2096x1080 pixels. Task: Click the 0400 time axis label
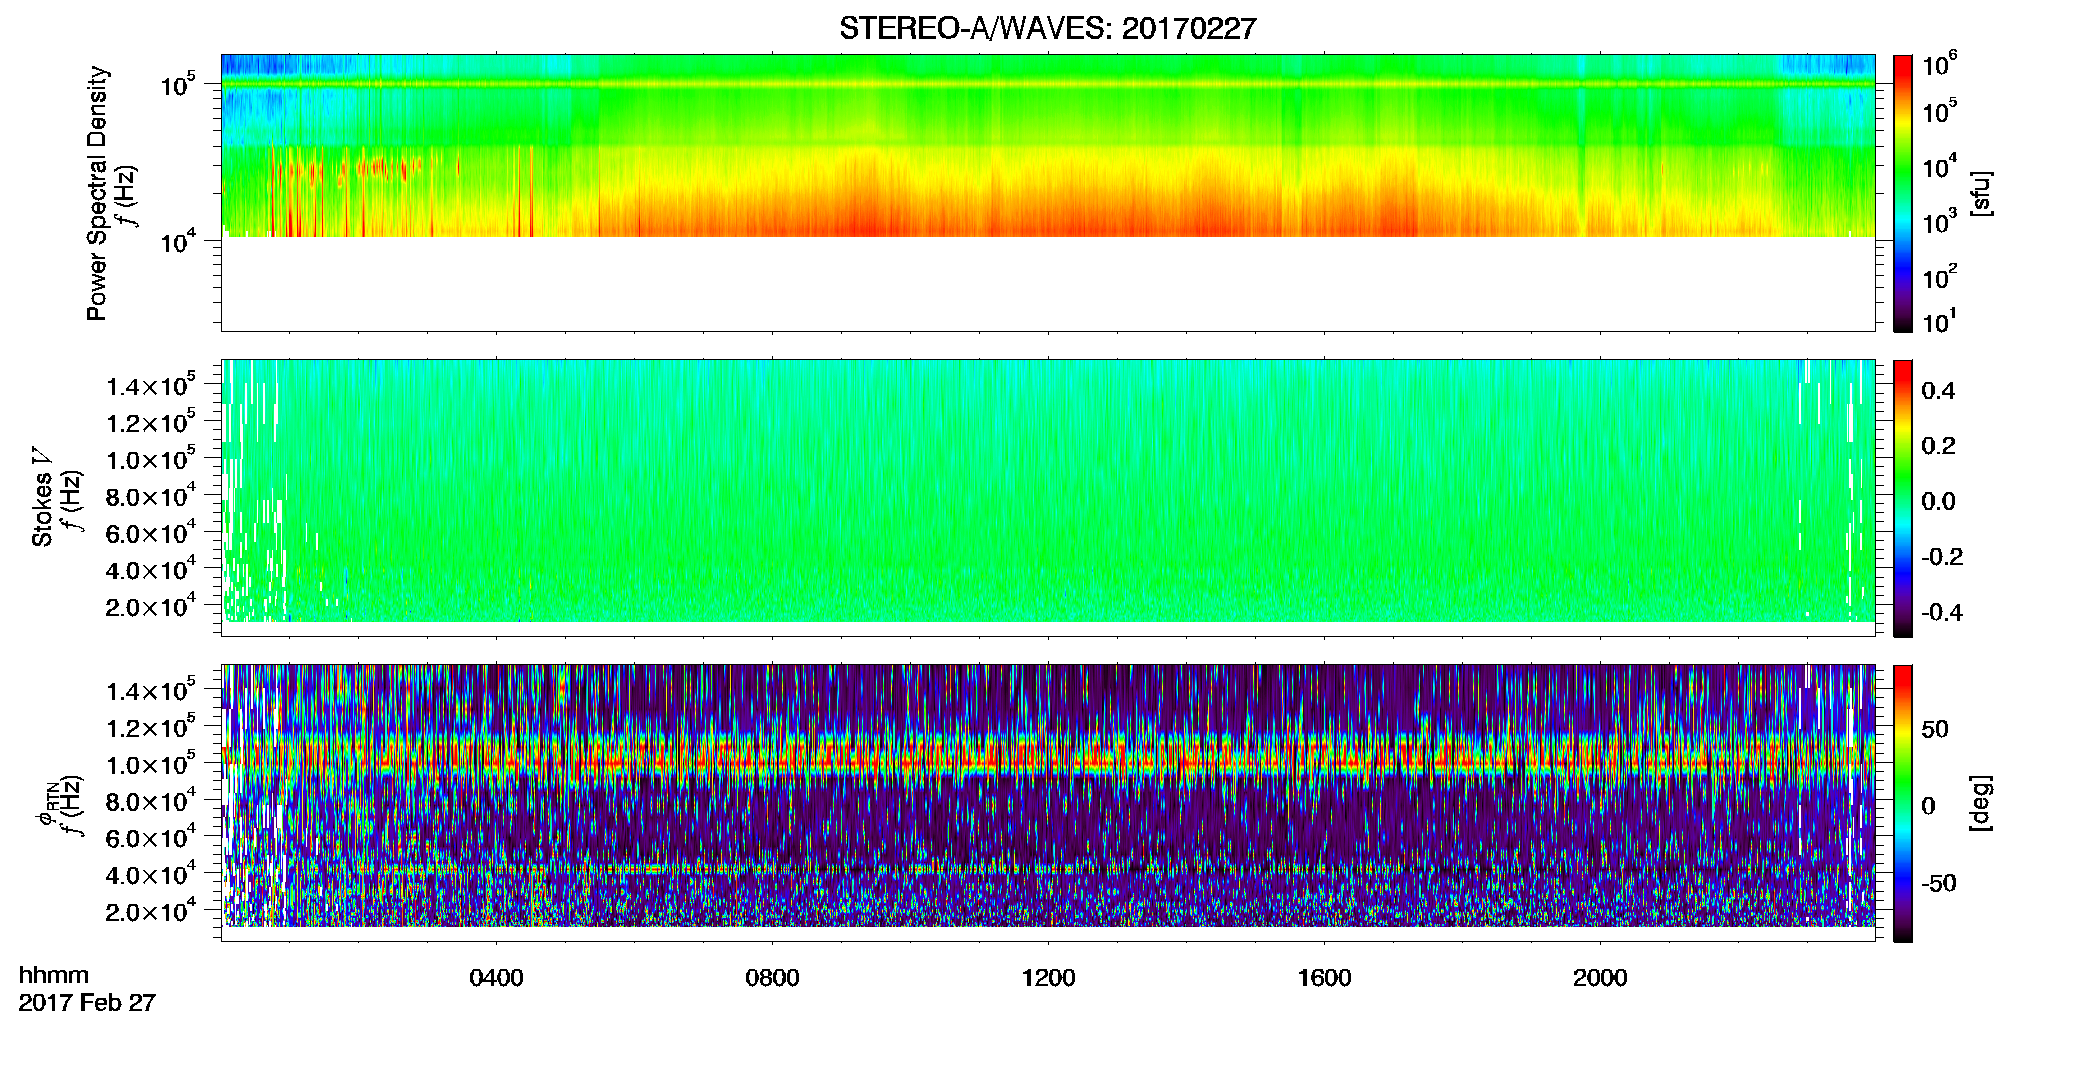[x=496, y=978]
